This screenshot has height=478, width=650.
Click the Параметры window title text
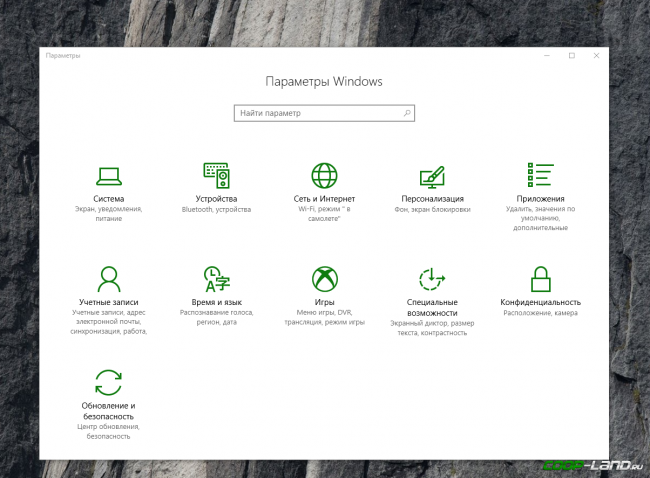63,56
